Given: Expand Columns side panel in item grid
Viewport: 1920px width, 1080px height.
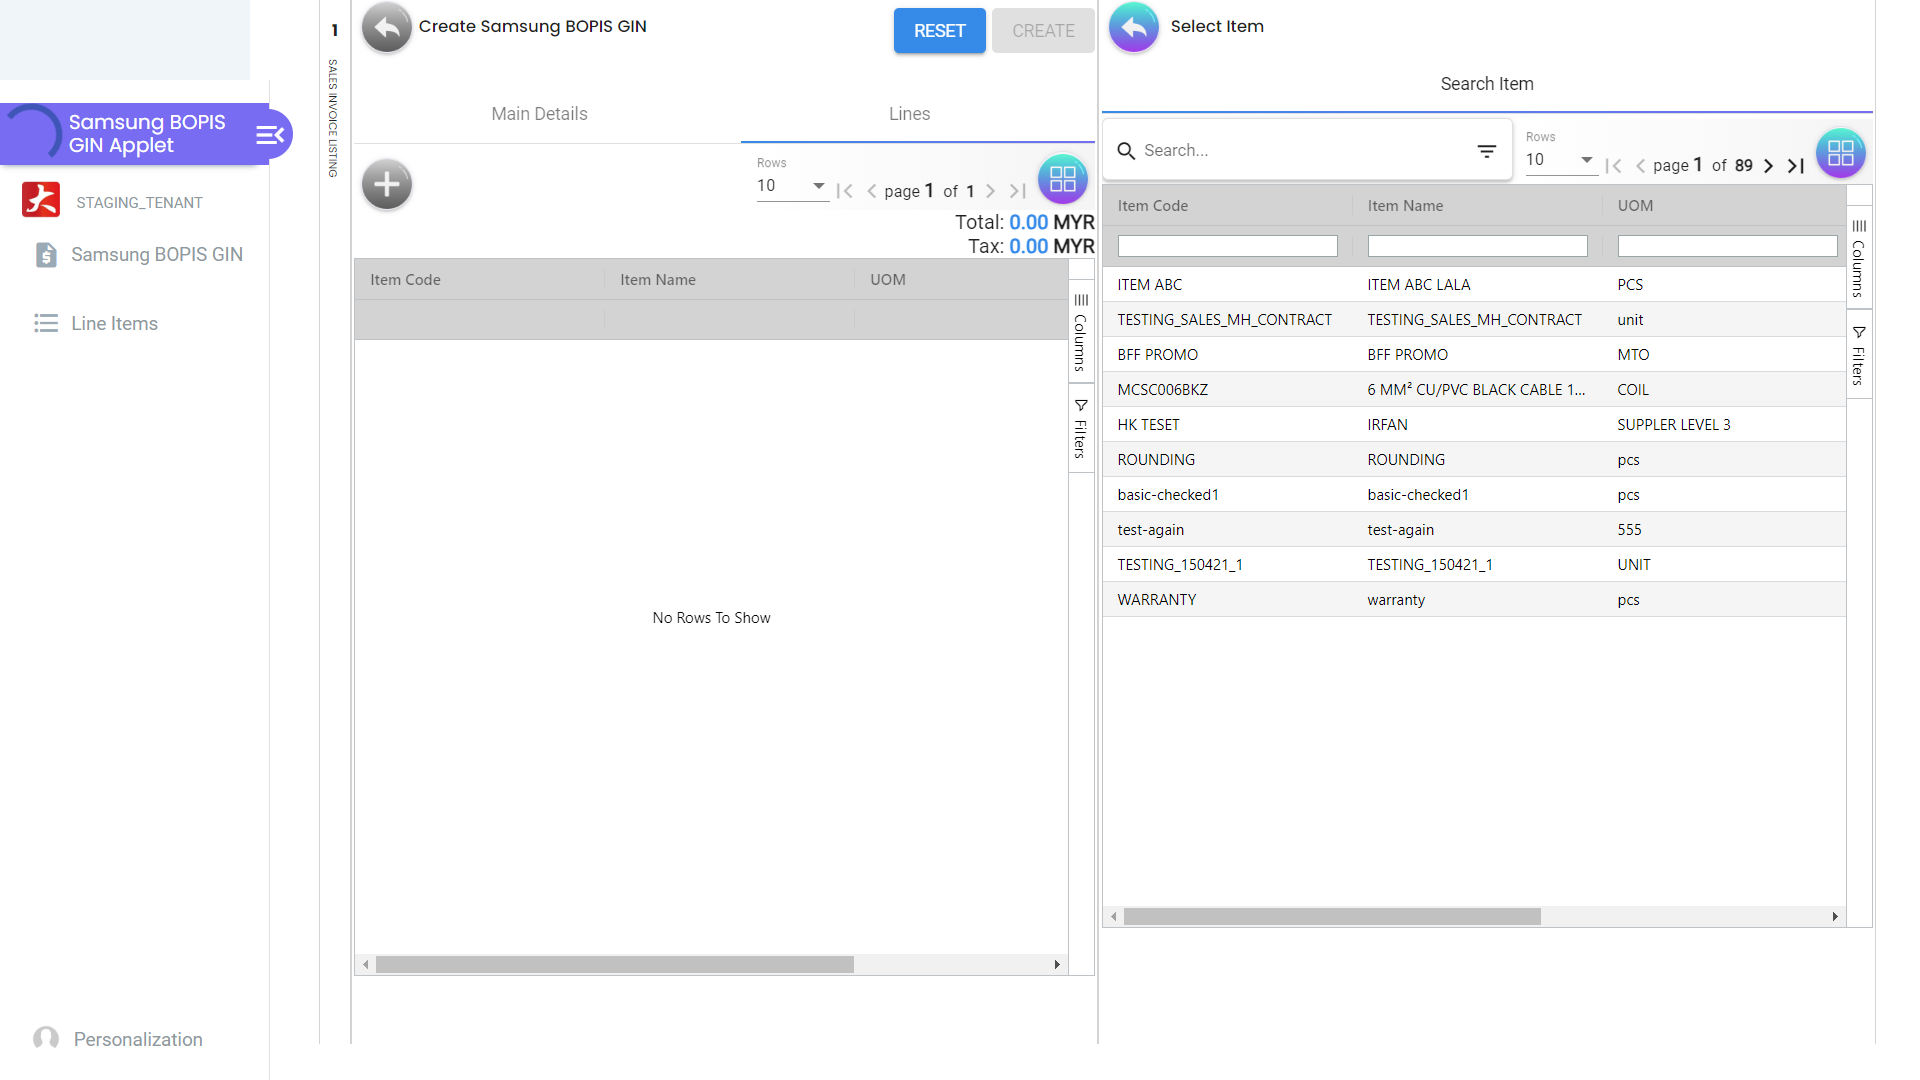Looking at the screenshot, I should (x=1858, y=258).
